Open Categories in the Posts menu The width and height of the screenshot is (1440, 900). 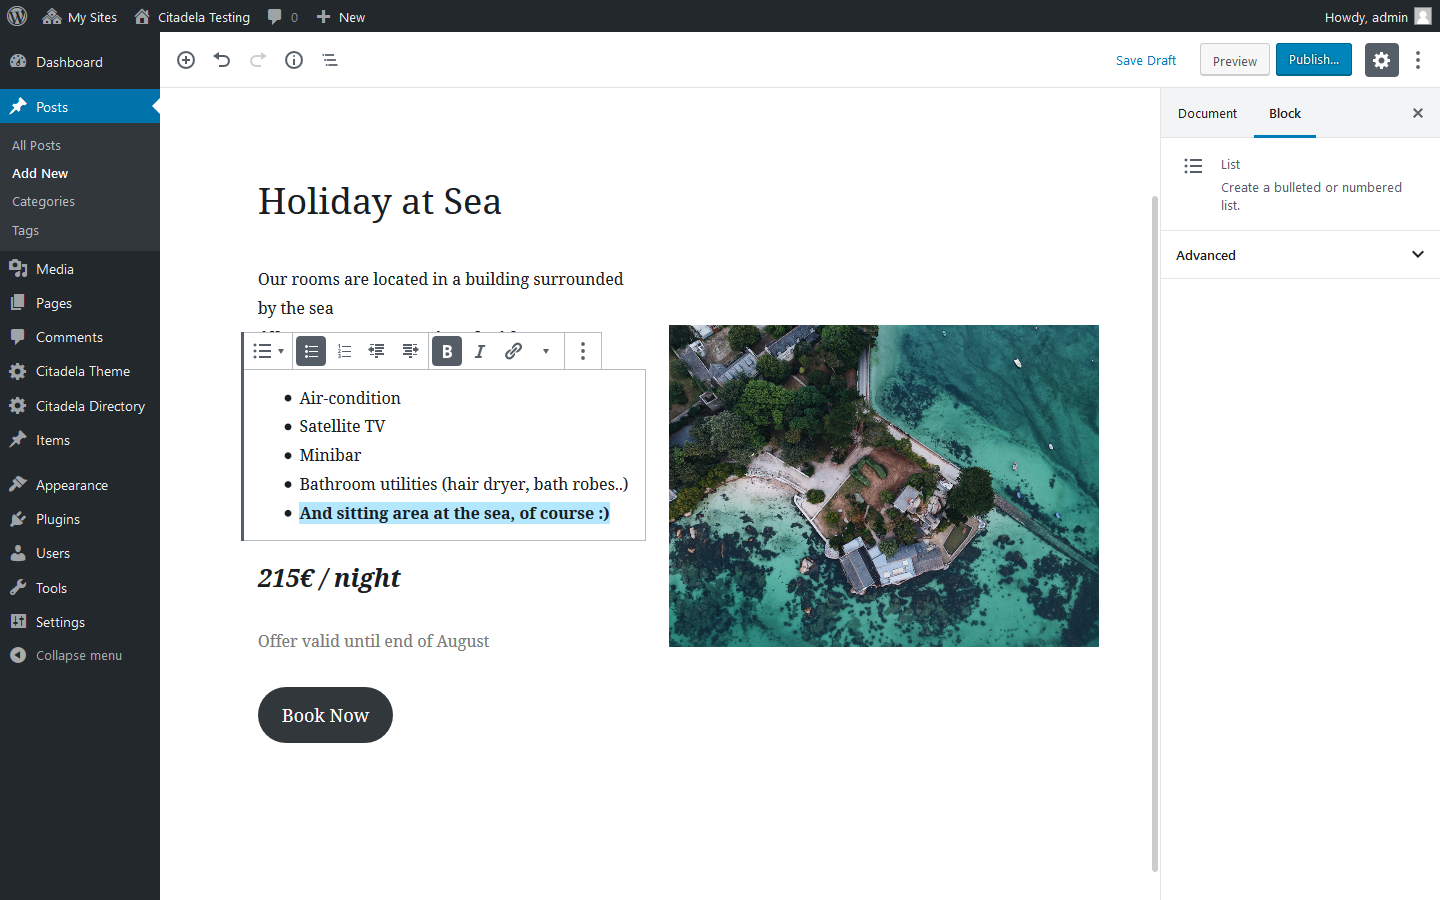pos(43,202)
